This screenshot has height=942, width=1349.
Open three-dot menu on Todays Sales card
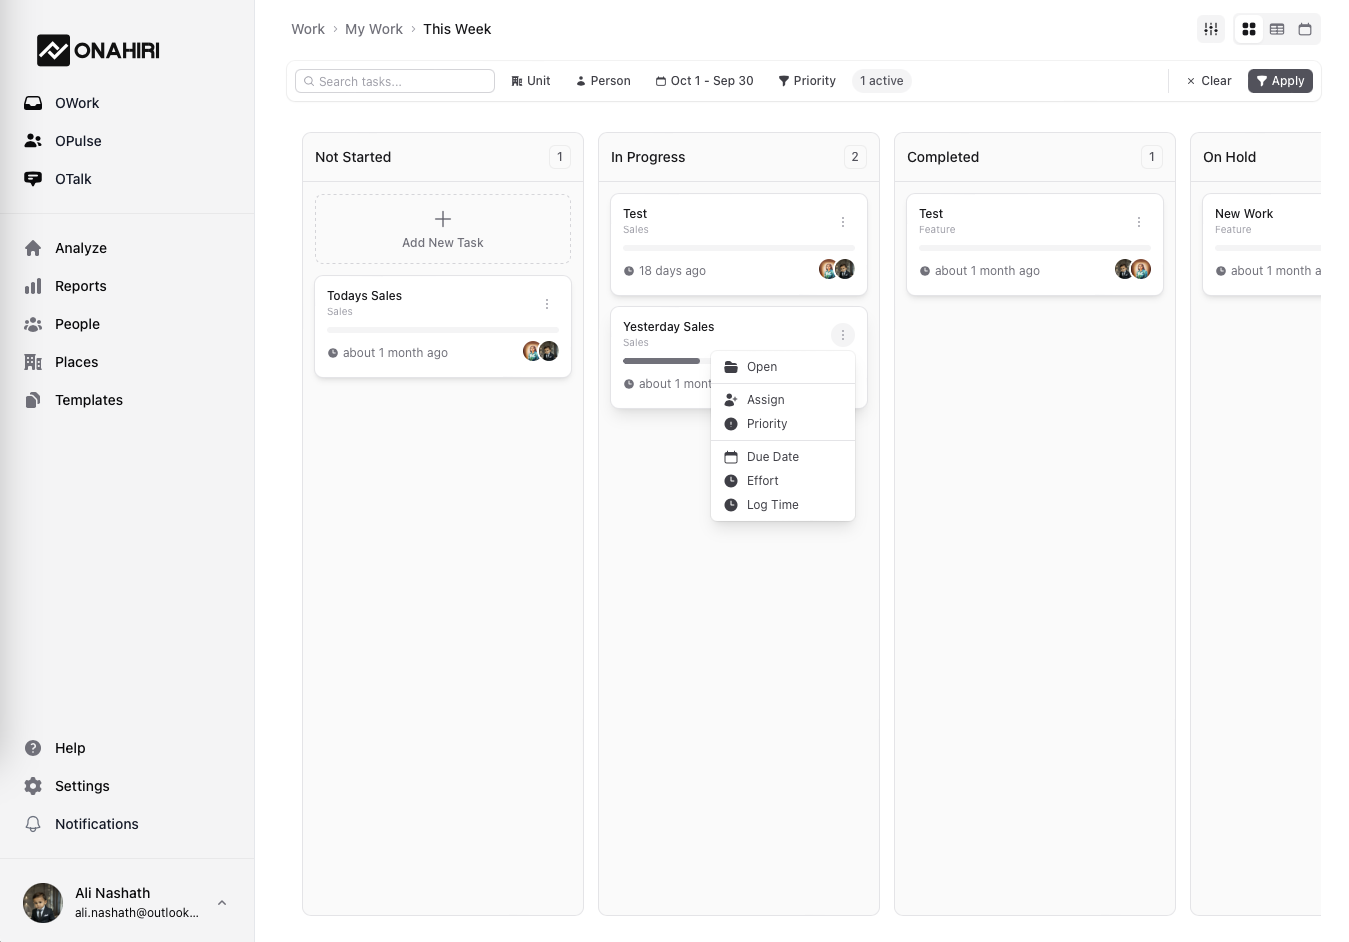click(x=547, y=304)
